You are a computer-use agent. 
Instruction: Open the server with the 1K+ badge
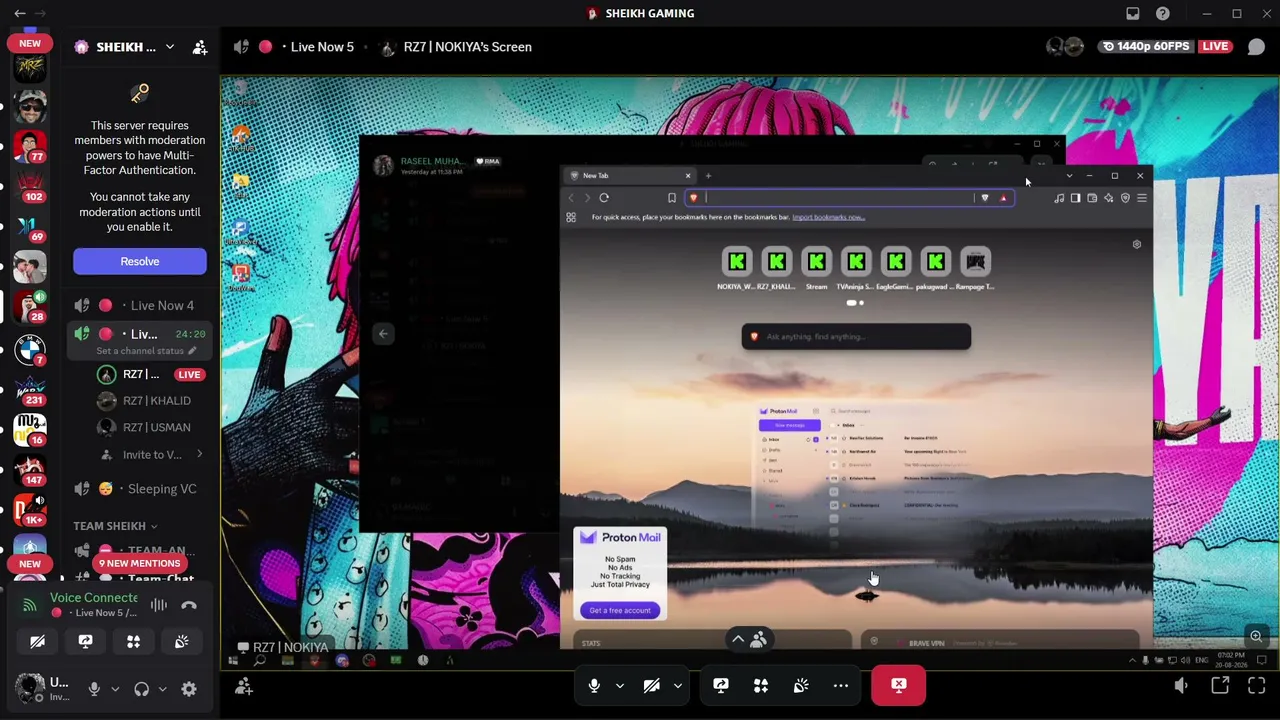pos(30,509)
